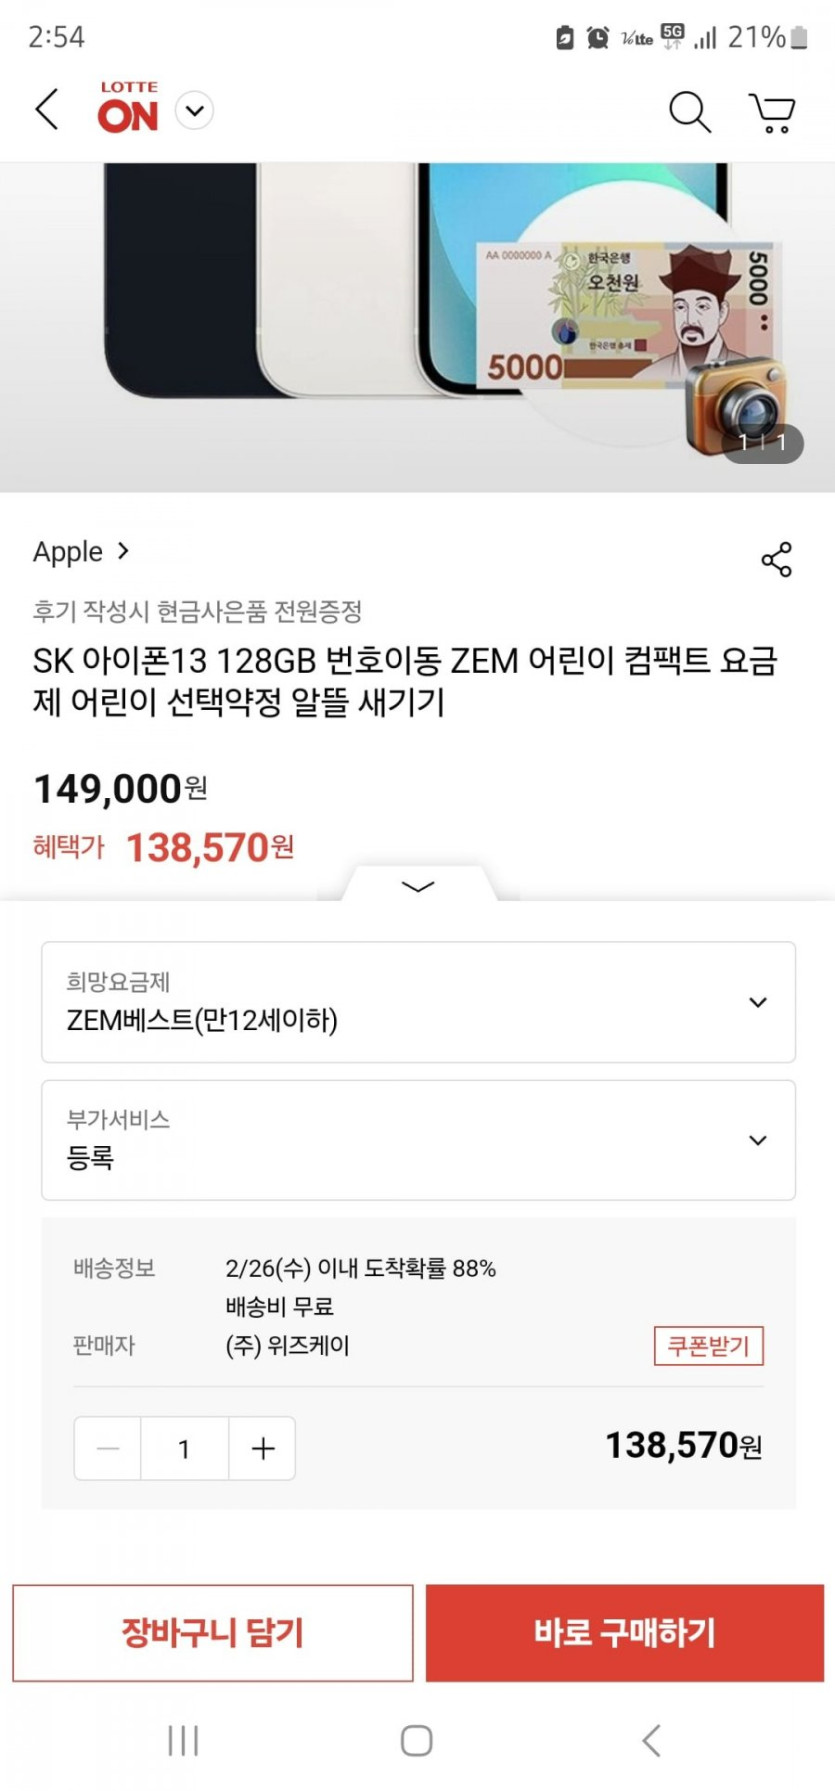Tap 장바구니 담기 add-to-cart button
The height and width of the screenshot is (1791, 835).
pos(213,1633)
